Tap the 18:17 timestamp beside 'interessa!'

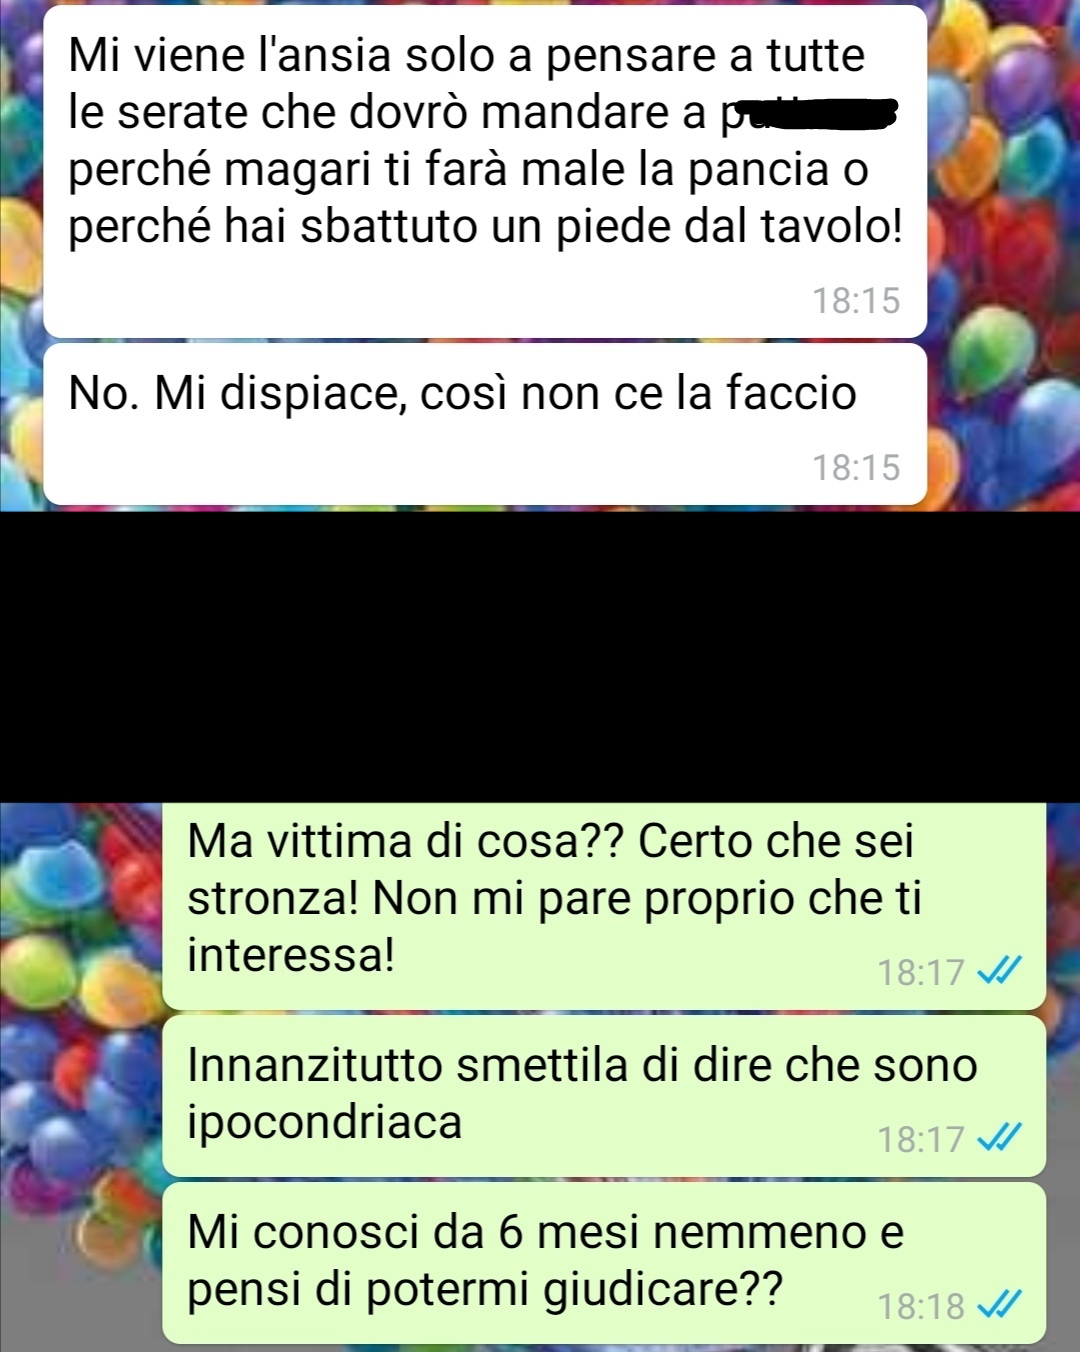tap(921, 972)
